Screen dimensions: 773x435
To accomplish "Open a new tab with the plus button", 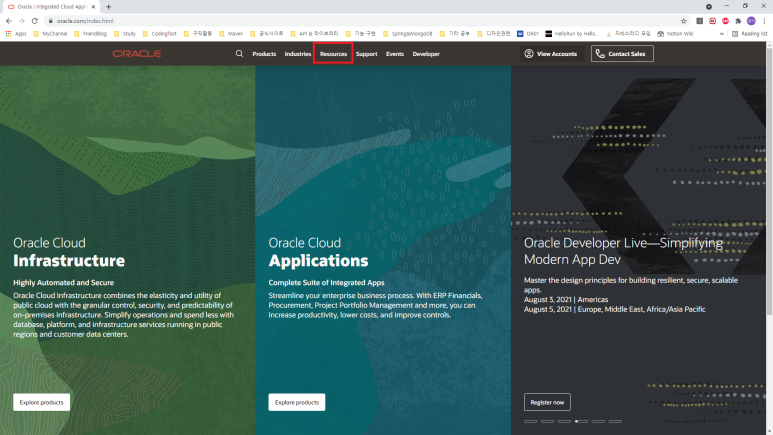I will tap(108, 7).
